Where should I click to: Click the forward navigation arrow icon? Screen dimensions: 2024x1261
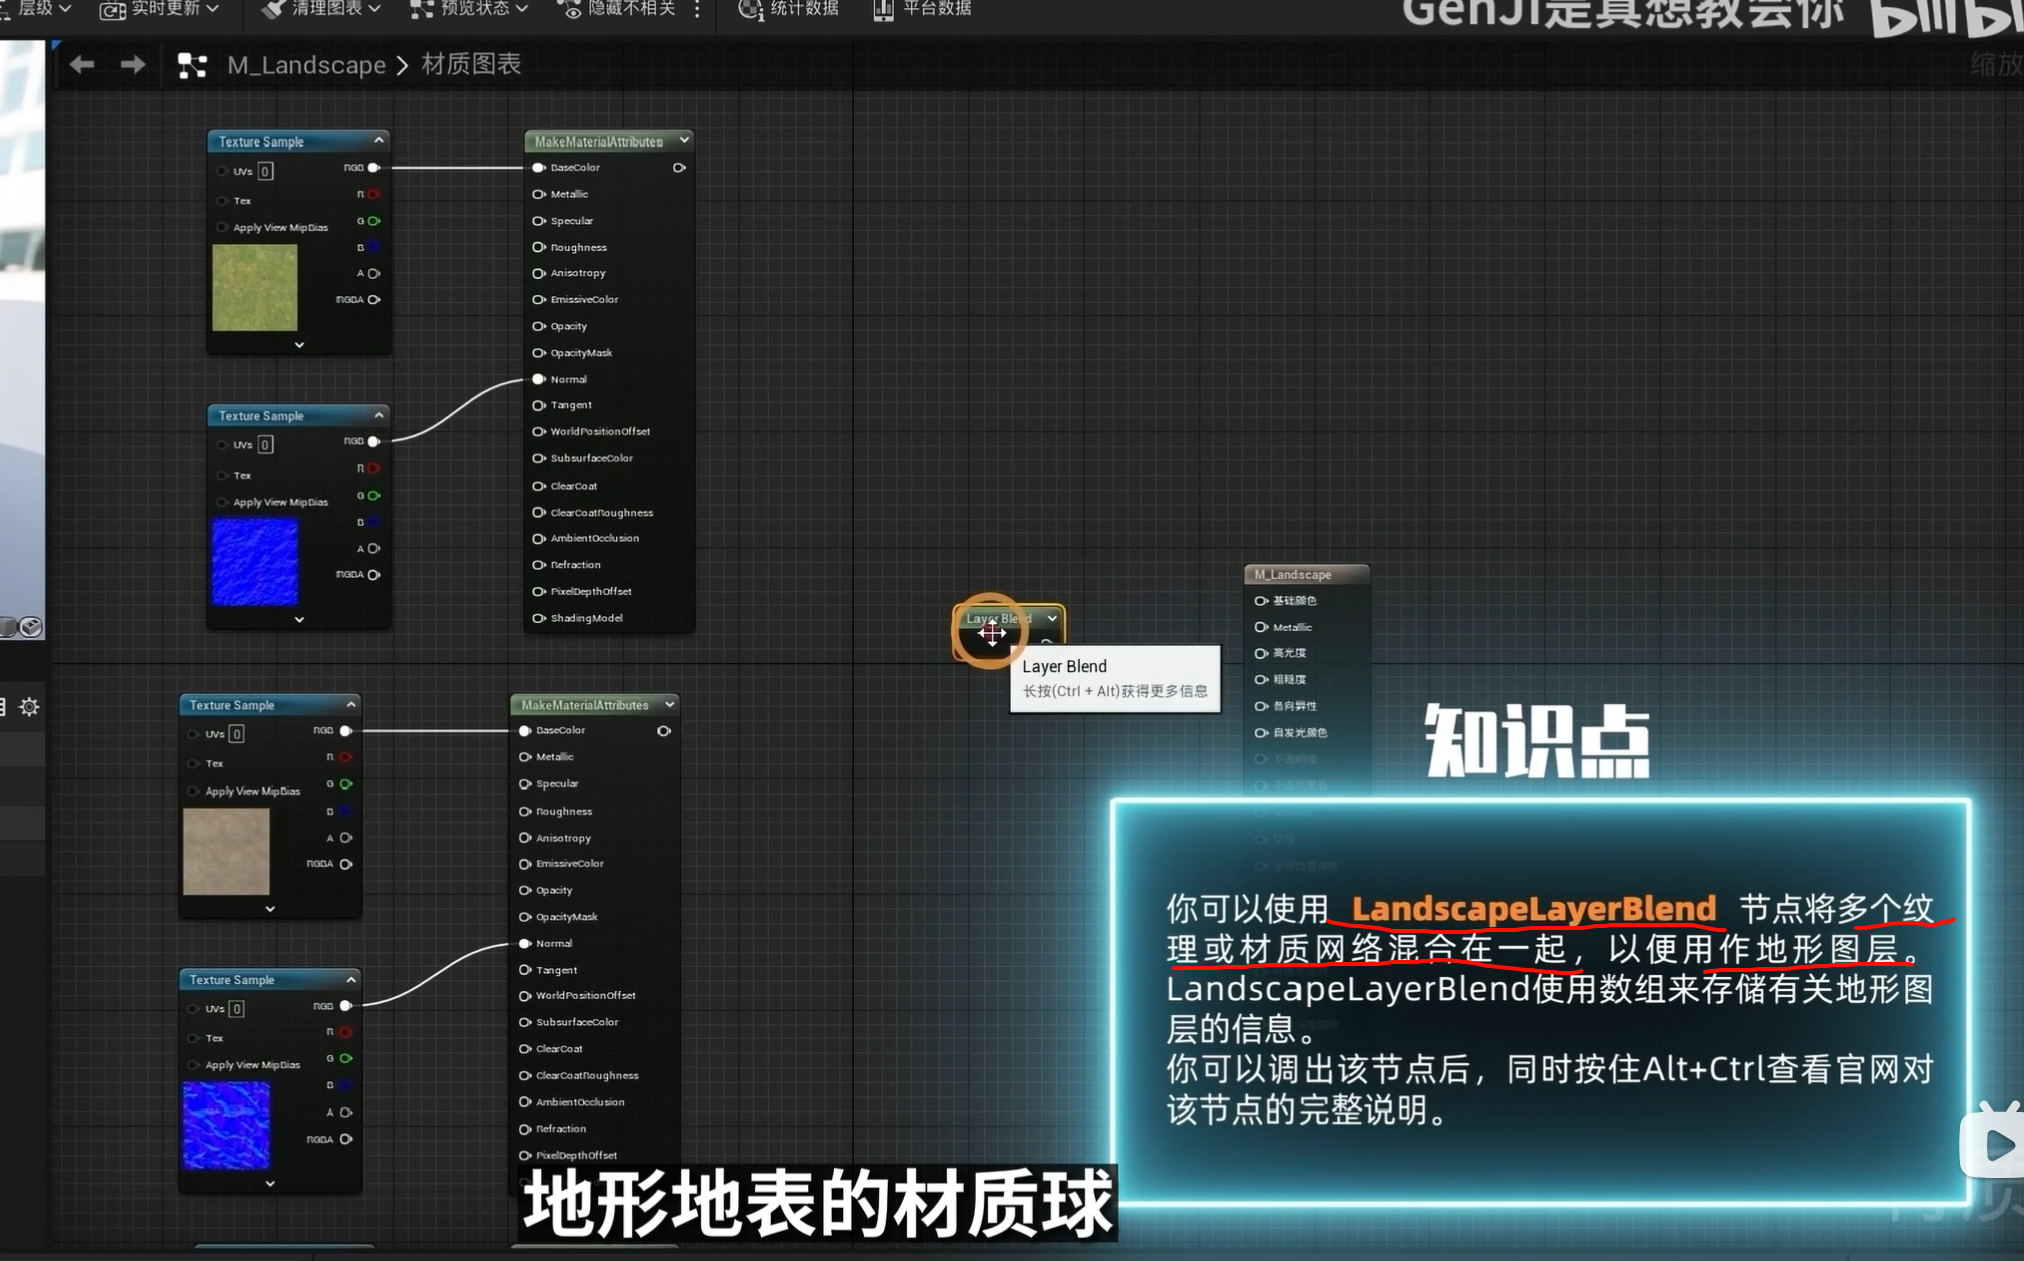(132, 65)
